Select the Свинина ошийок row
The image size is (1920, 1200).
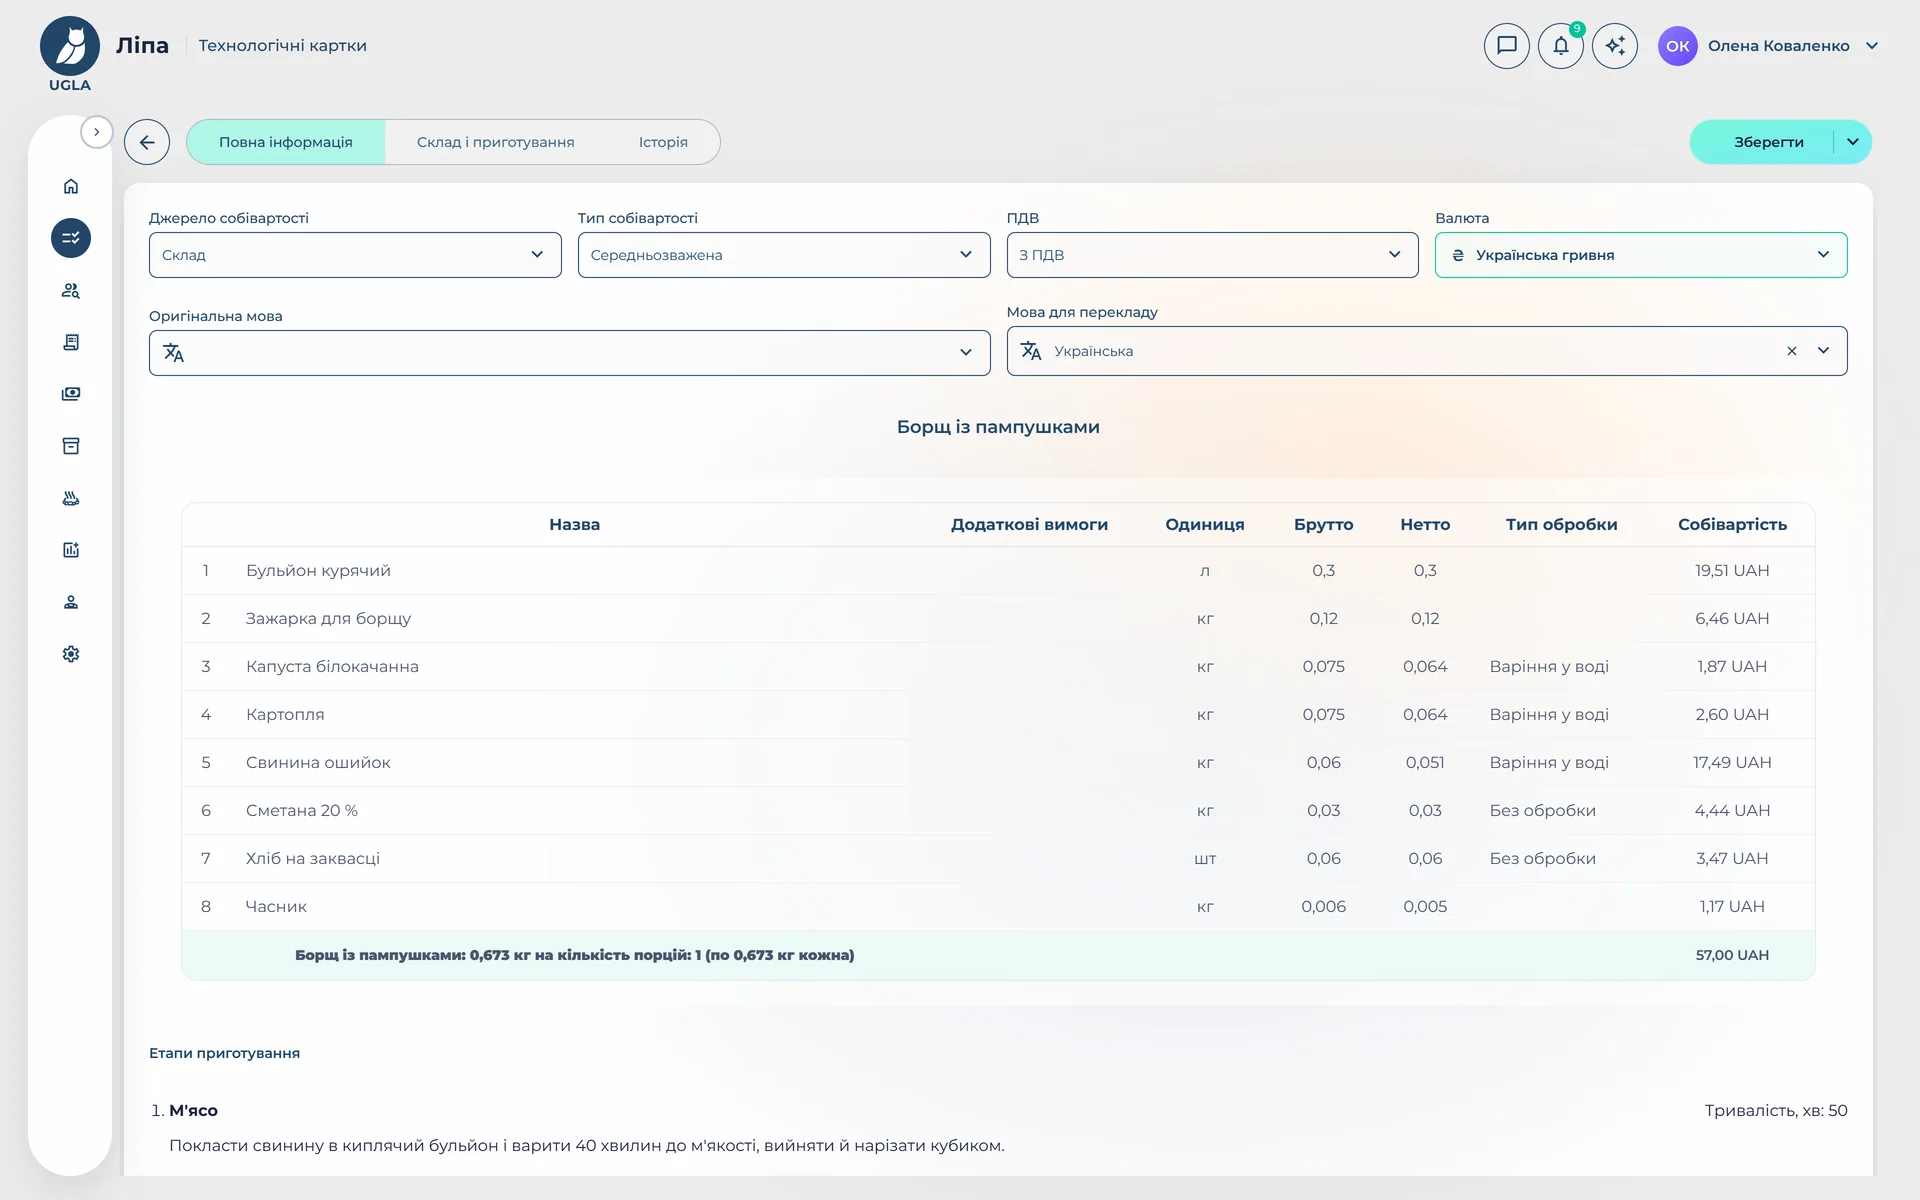(998, 762)
